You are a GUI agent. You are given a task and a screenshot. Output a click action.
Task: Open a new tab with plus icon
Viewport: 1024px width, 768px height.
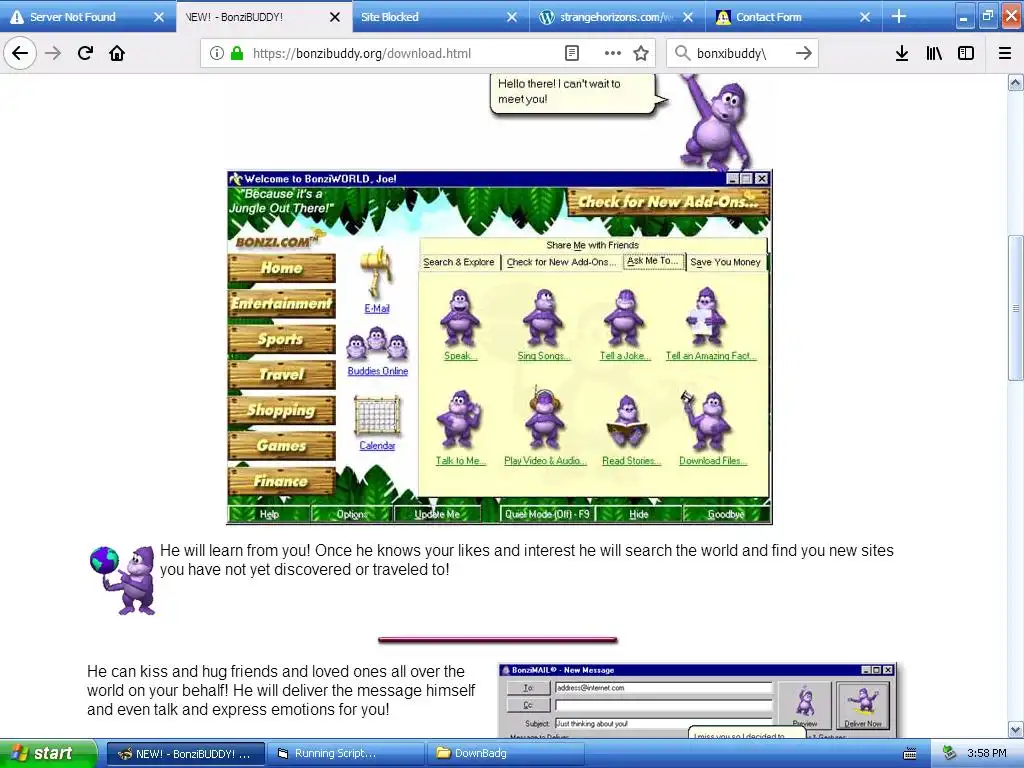coord(899,16)
